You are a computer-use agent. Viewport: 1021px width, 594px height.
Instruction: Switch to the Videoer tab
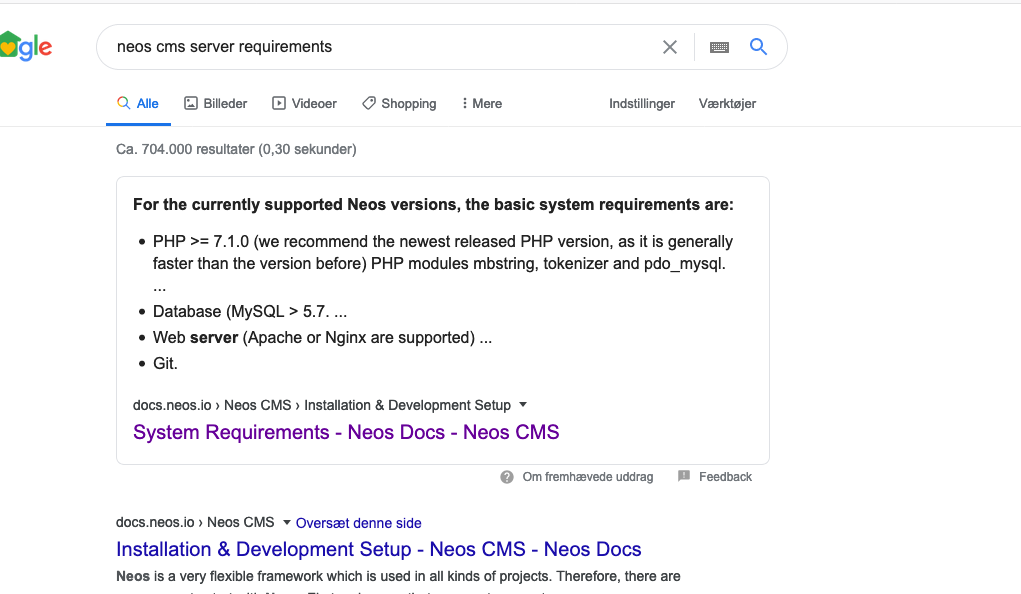(304, 103)
